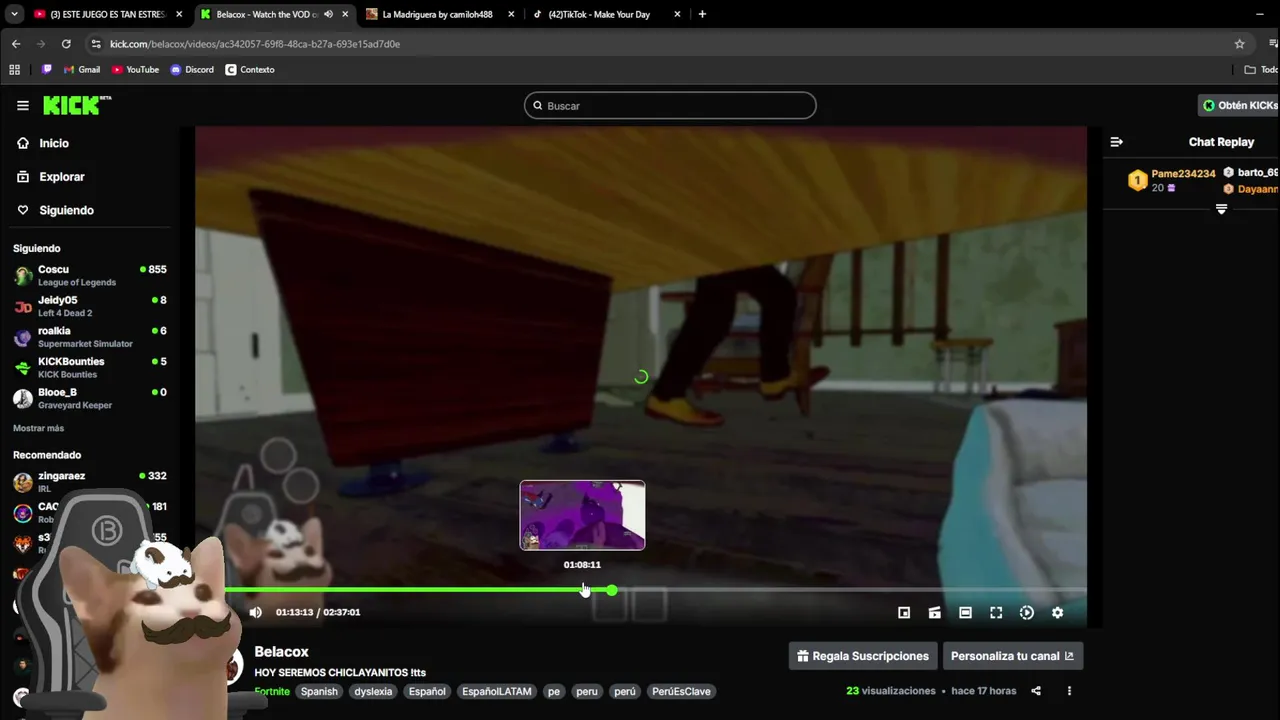1280x720 pixels.
Task: Switch to theater mode
Action: point(965,613)
